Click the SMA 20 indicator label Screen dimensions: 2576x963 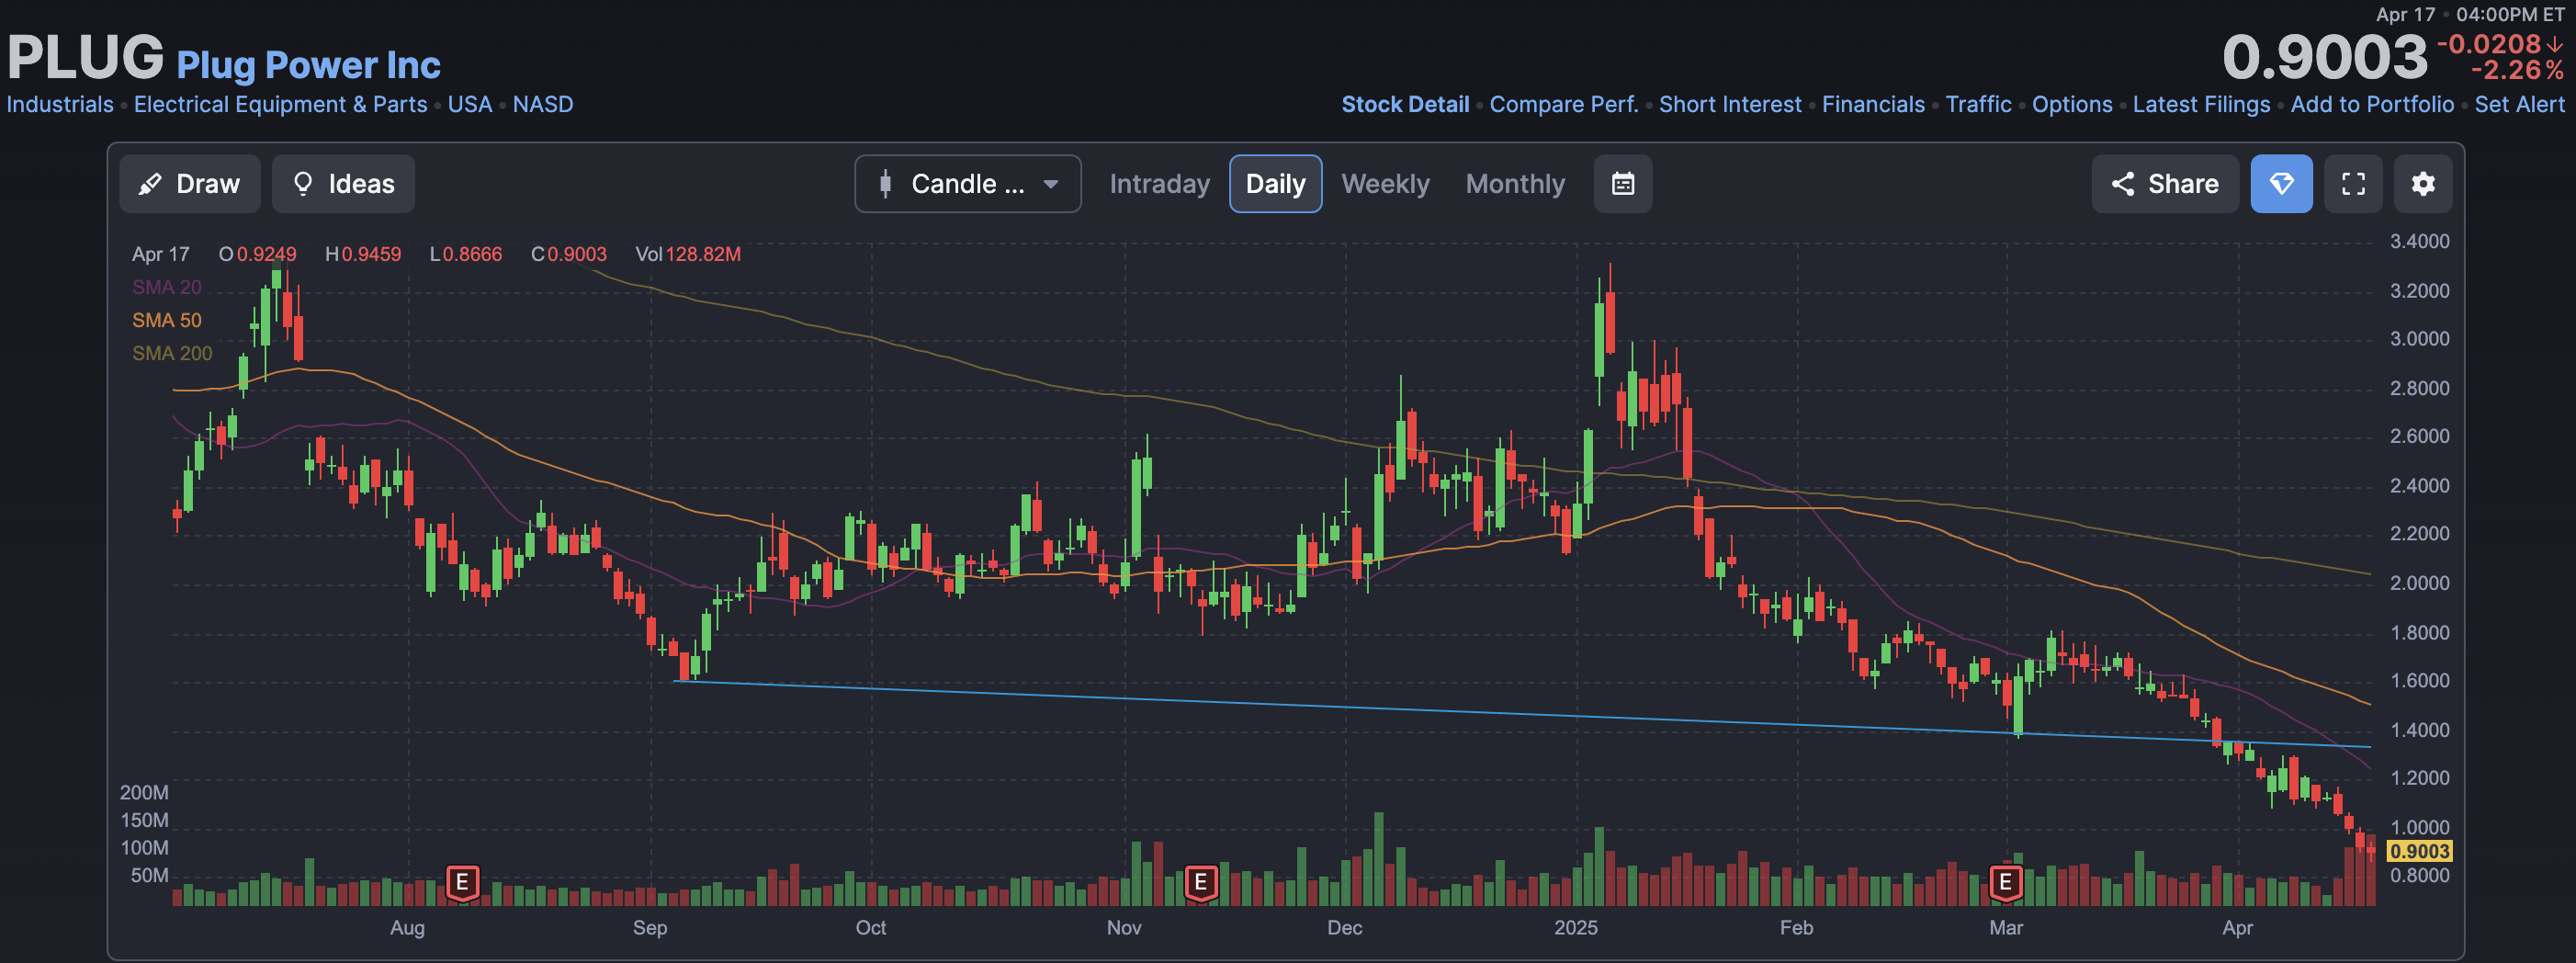167,287
